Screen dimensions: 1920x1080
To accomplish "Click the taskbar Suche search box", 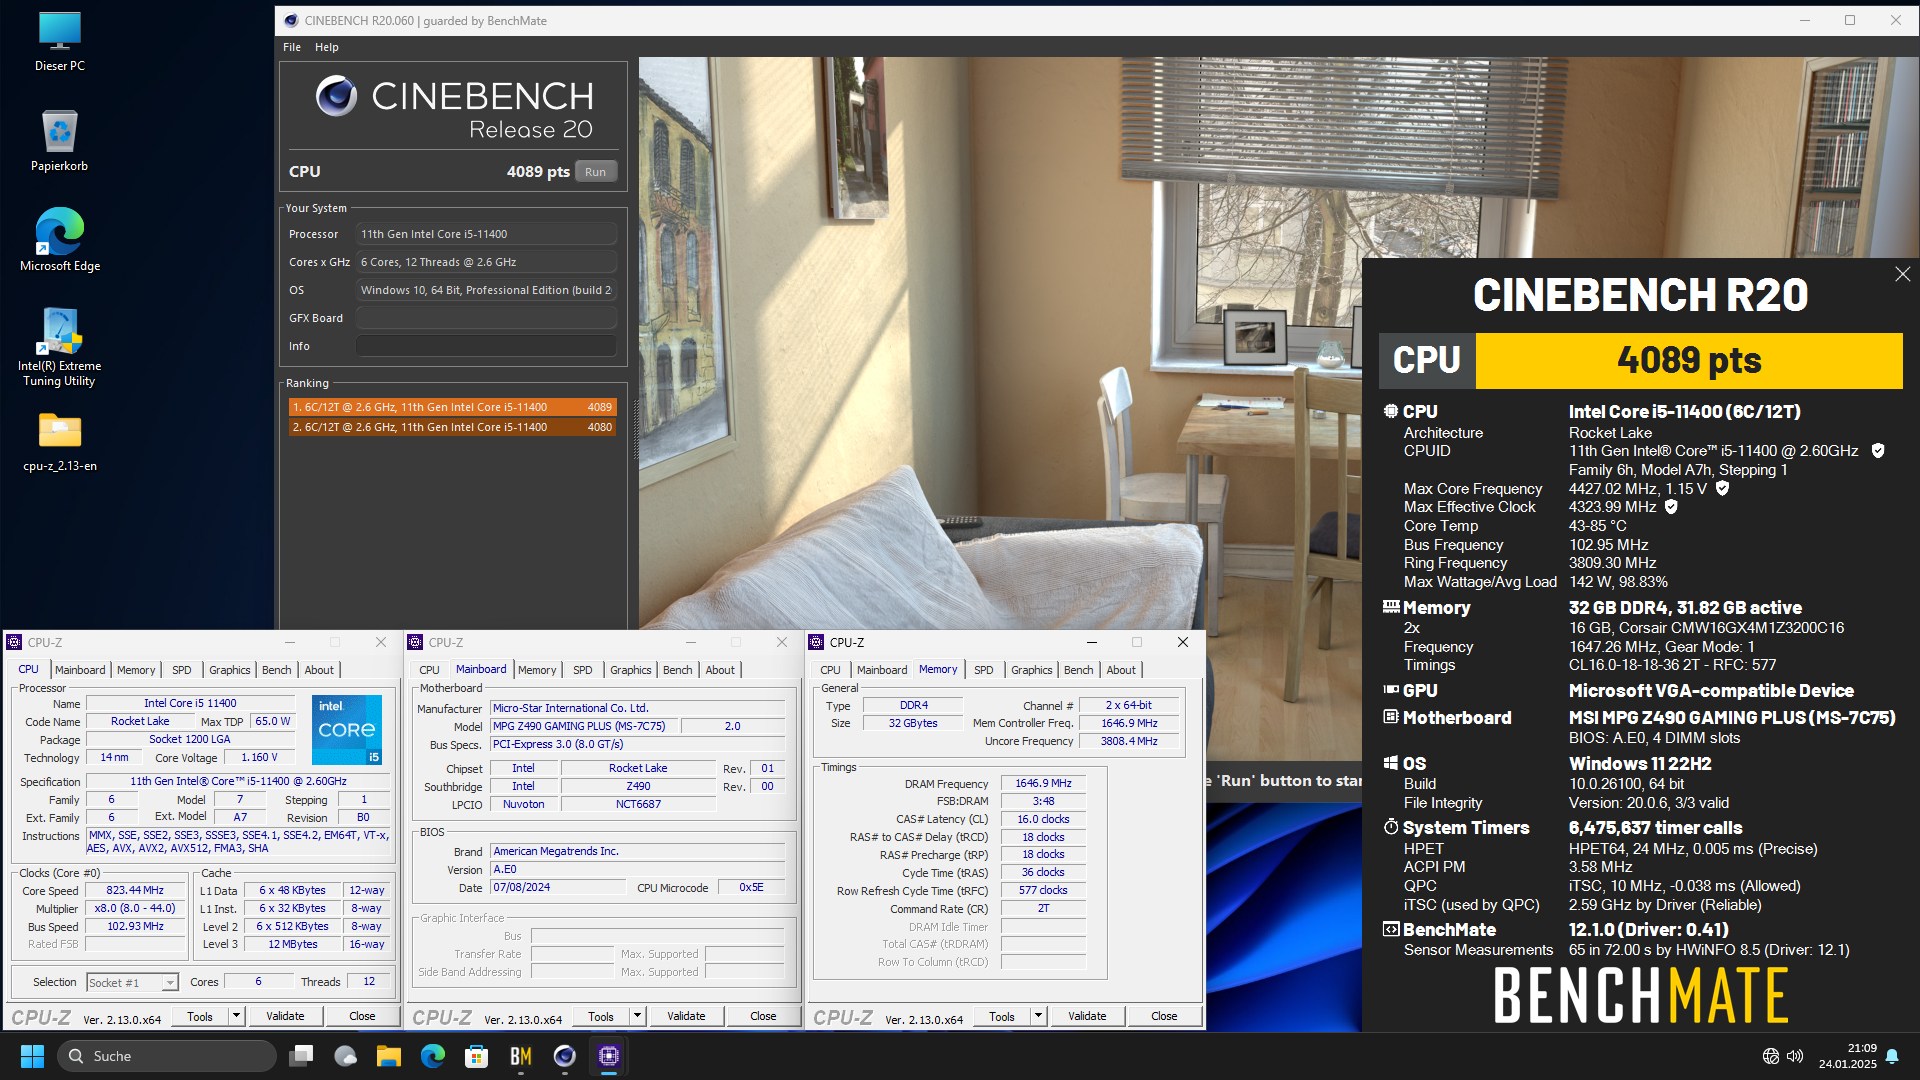I will click(167, 1056).
